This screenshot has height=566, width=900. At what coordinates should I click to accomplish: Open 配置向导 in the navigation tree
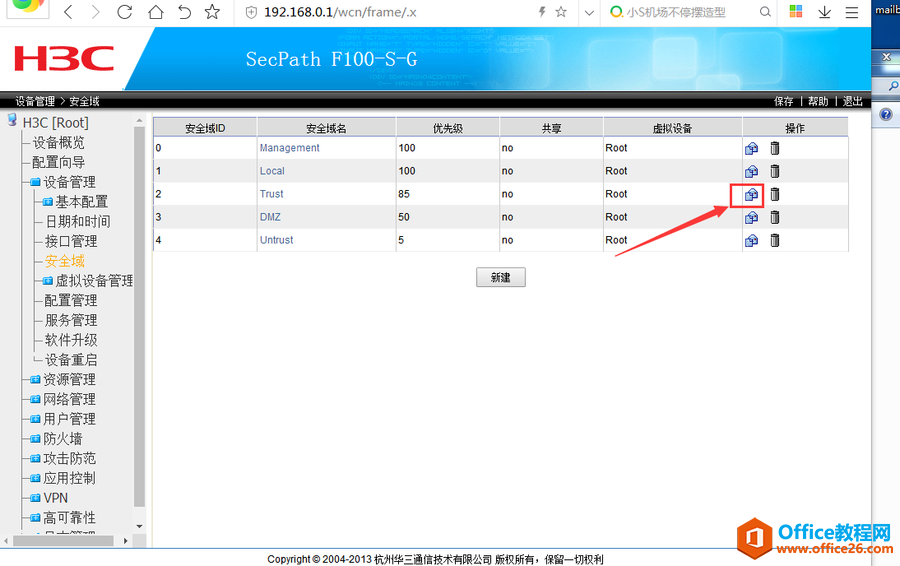tap(59, 162)
